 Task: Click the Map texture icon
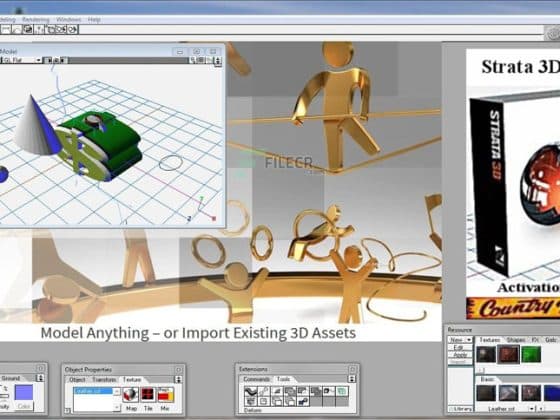tap(131, 395)
